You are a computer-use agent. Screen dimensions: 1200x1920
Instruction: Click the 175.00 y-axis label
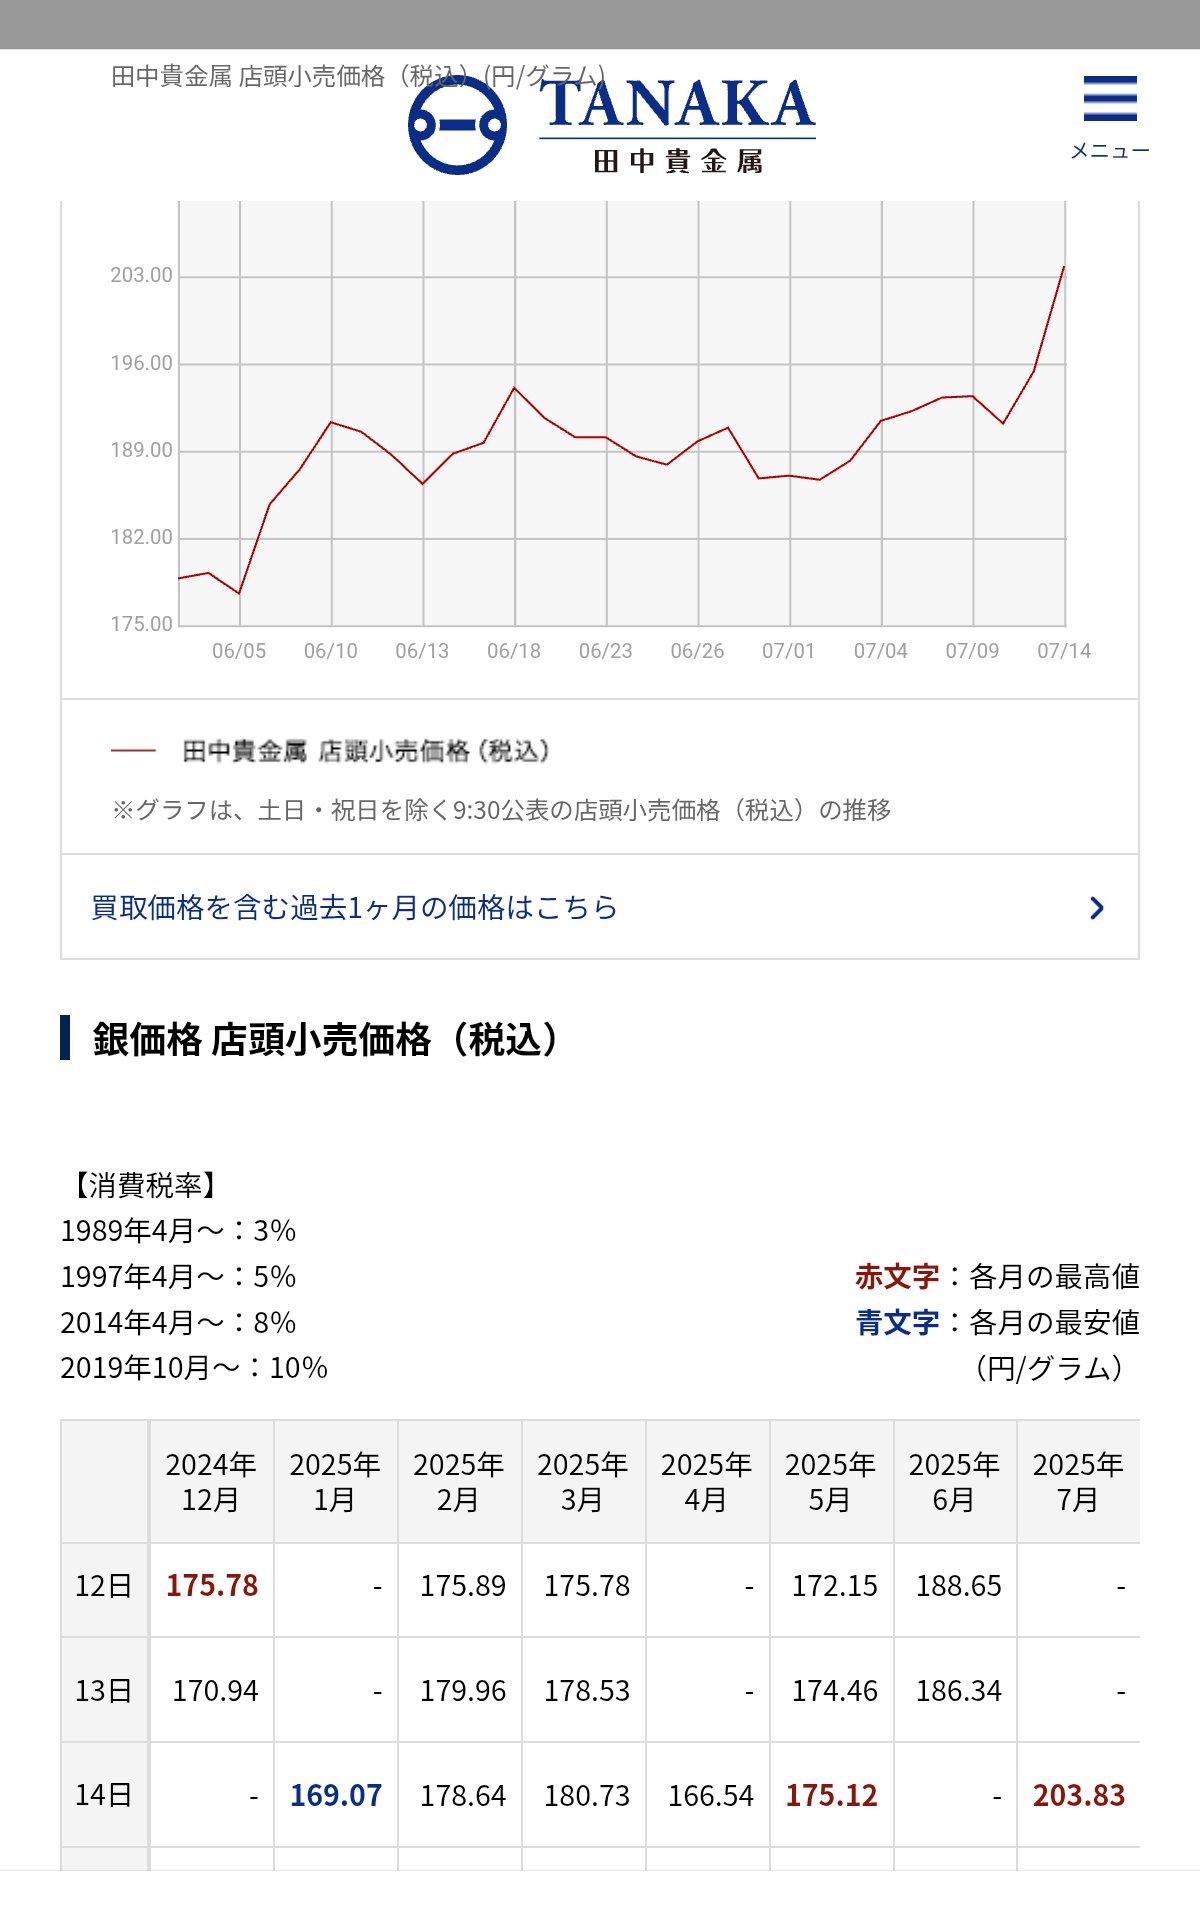coord(141,624)
